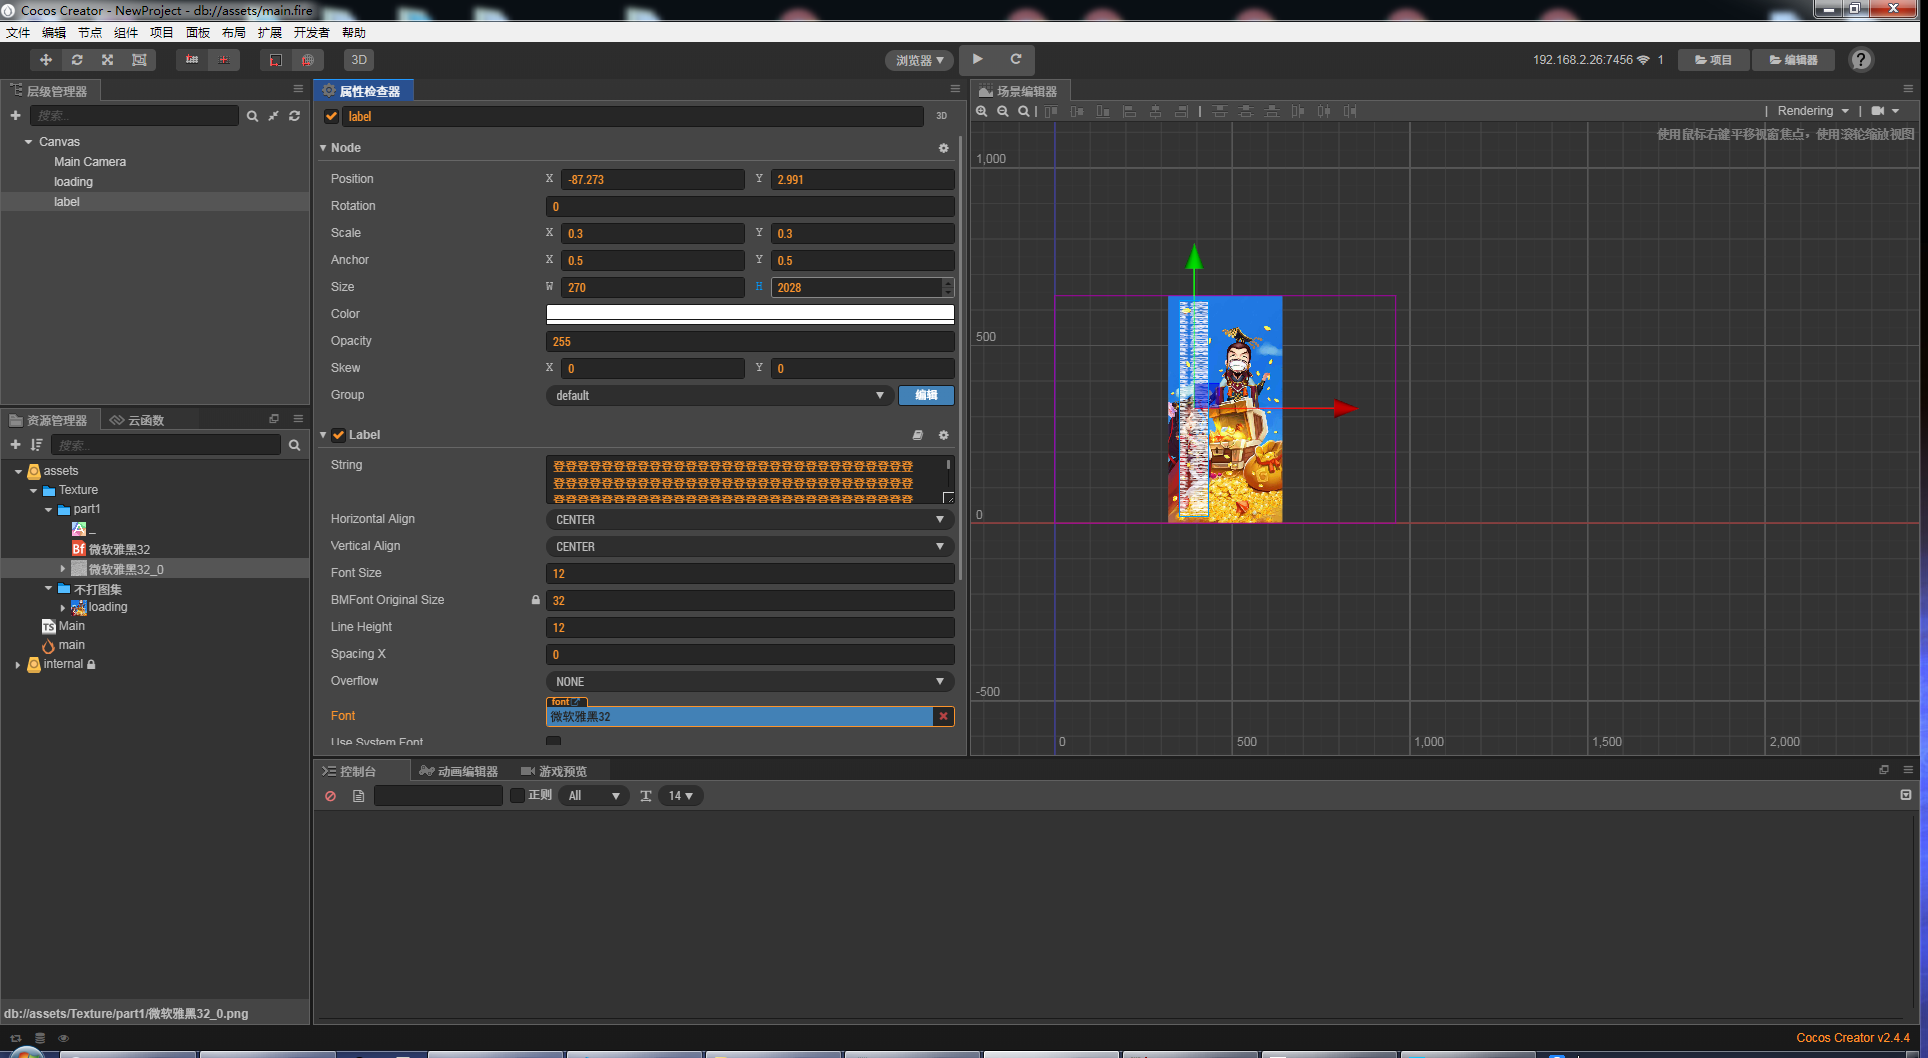Enable the 正则 regex checkbox
Screen dimensions: 1928x1058
517,795
